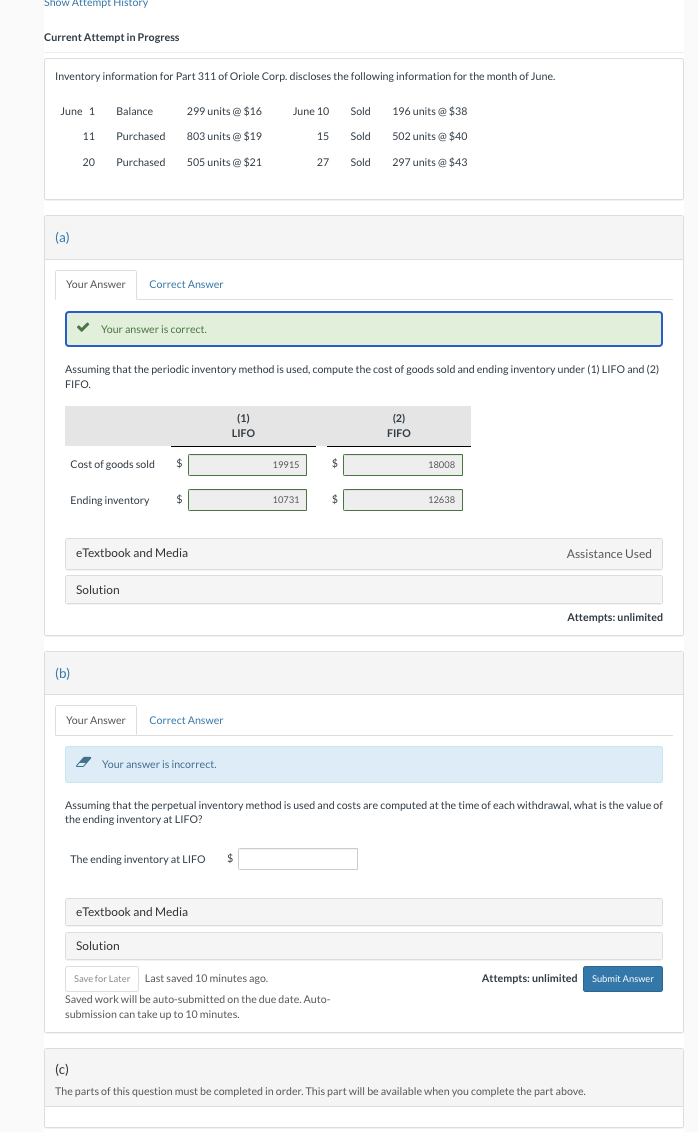The height and width of the screenshot is (1132, 698).
Task: Open the Show Attempt History link
Action: click(x=96, y=4)
